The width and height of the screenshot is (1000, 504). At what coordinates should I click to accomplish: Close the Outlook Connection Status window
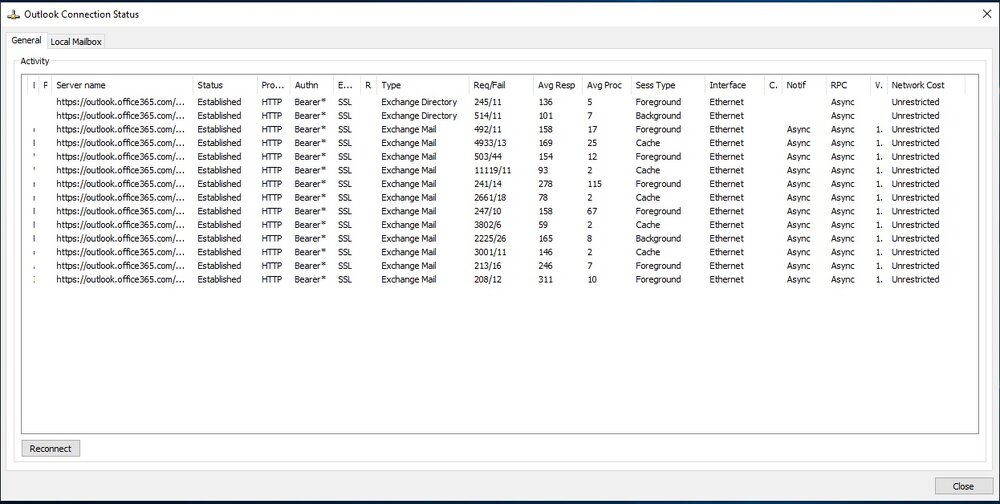(x=986, y=14)
